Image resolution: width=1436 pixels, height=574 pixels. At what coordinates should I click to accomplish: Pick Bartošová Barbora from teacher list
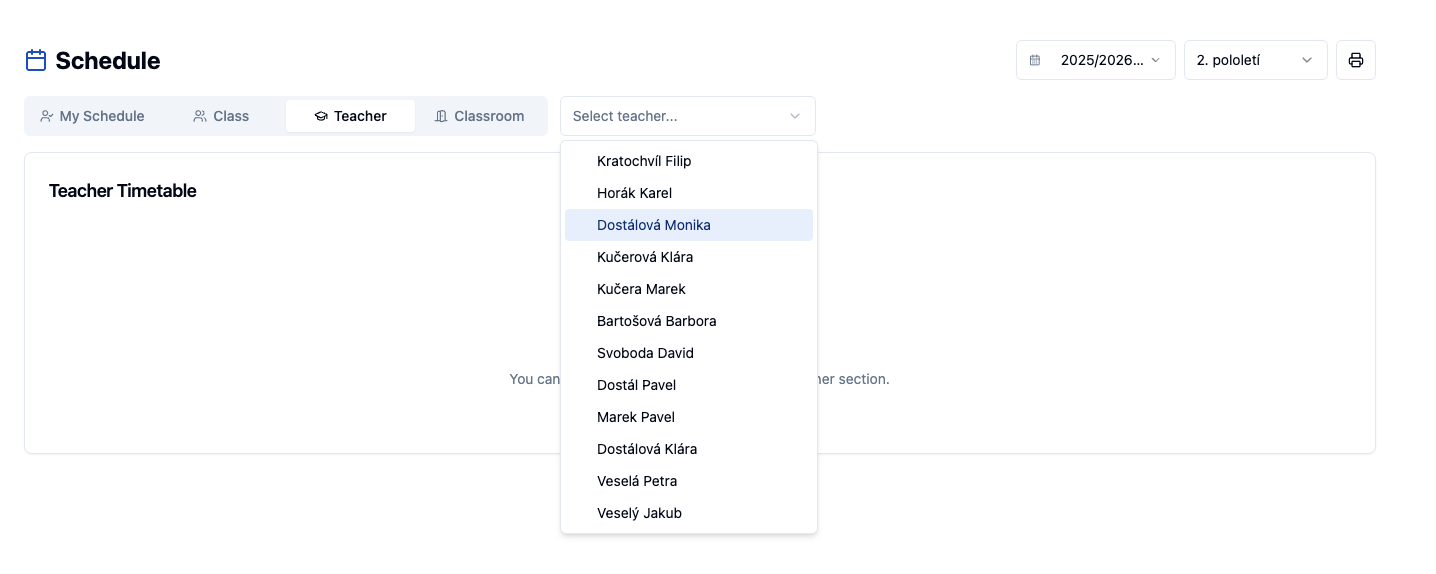point(688,321)
